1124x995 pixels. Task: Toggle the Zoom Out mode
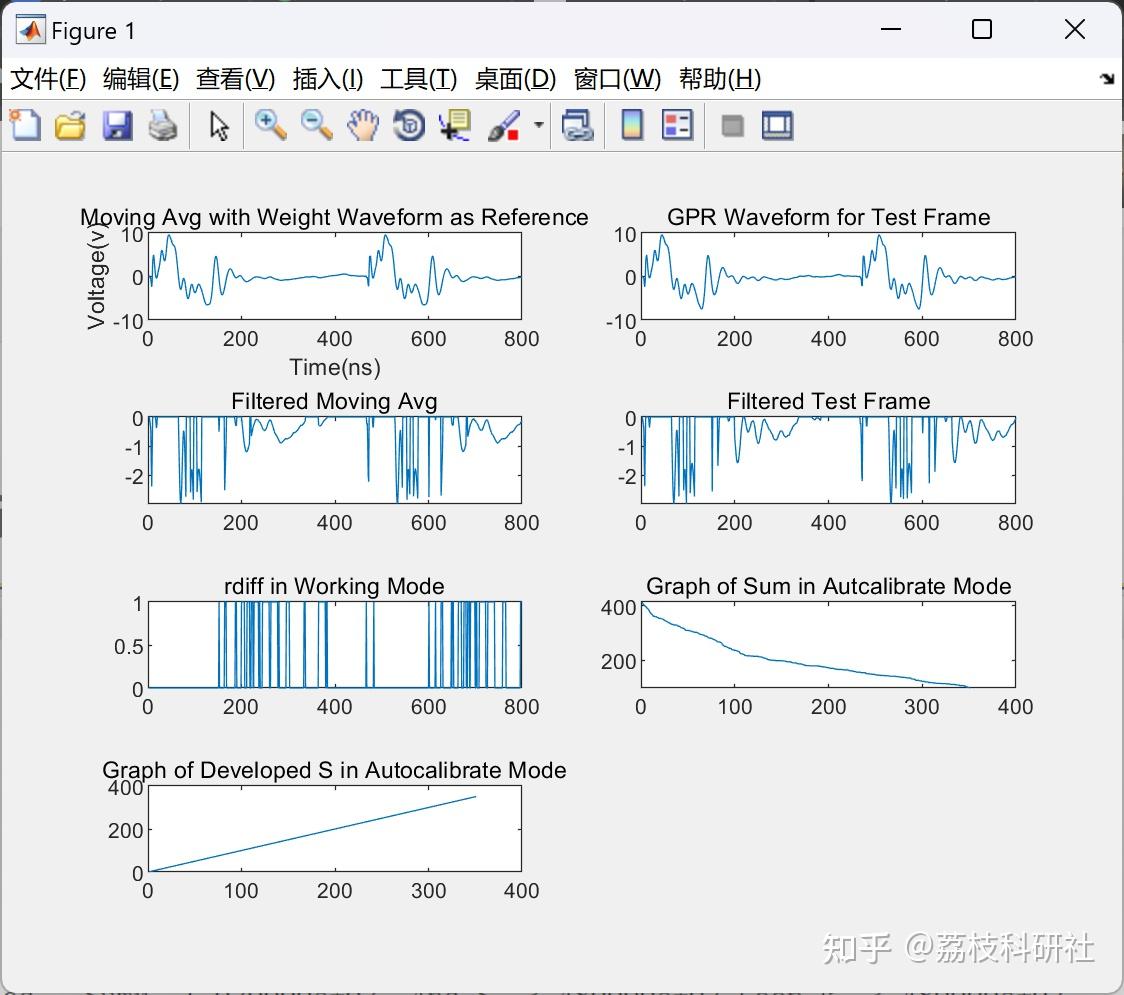316,125
